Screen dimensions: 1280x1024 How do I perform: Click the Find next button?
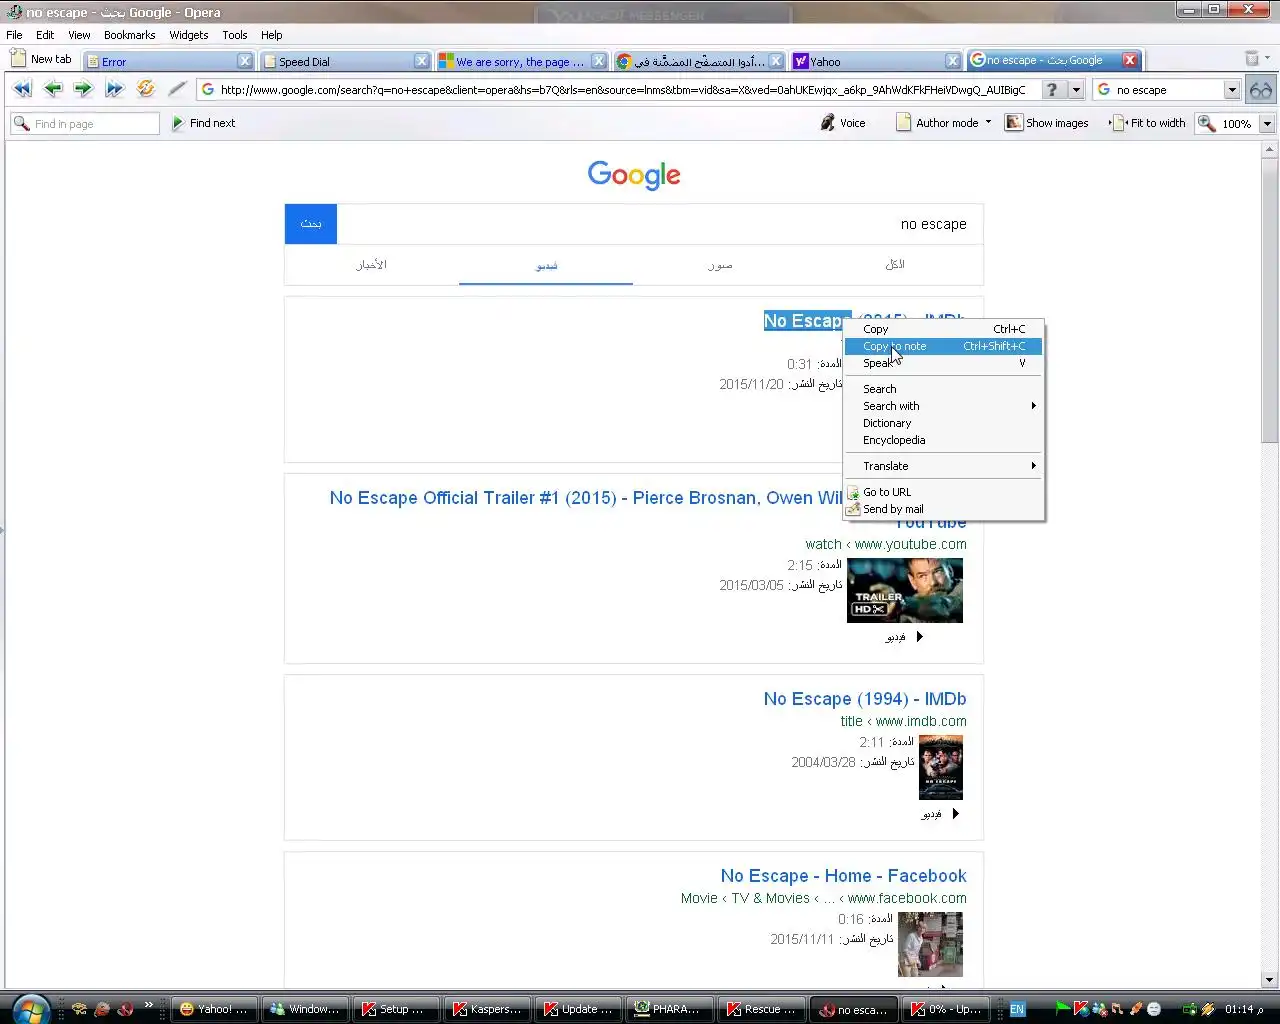point(204,123)
